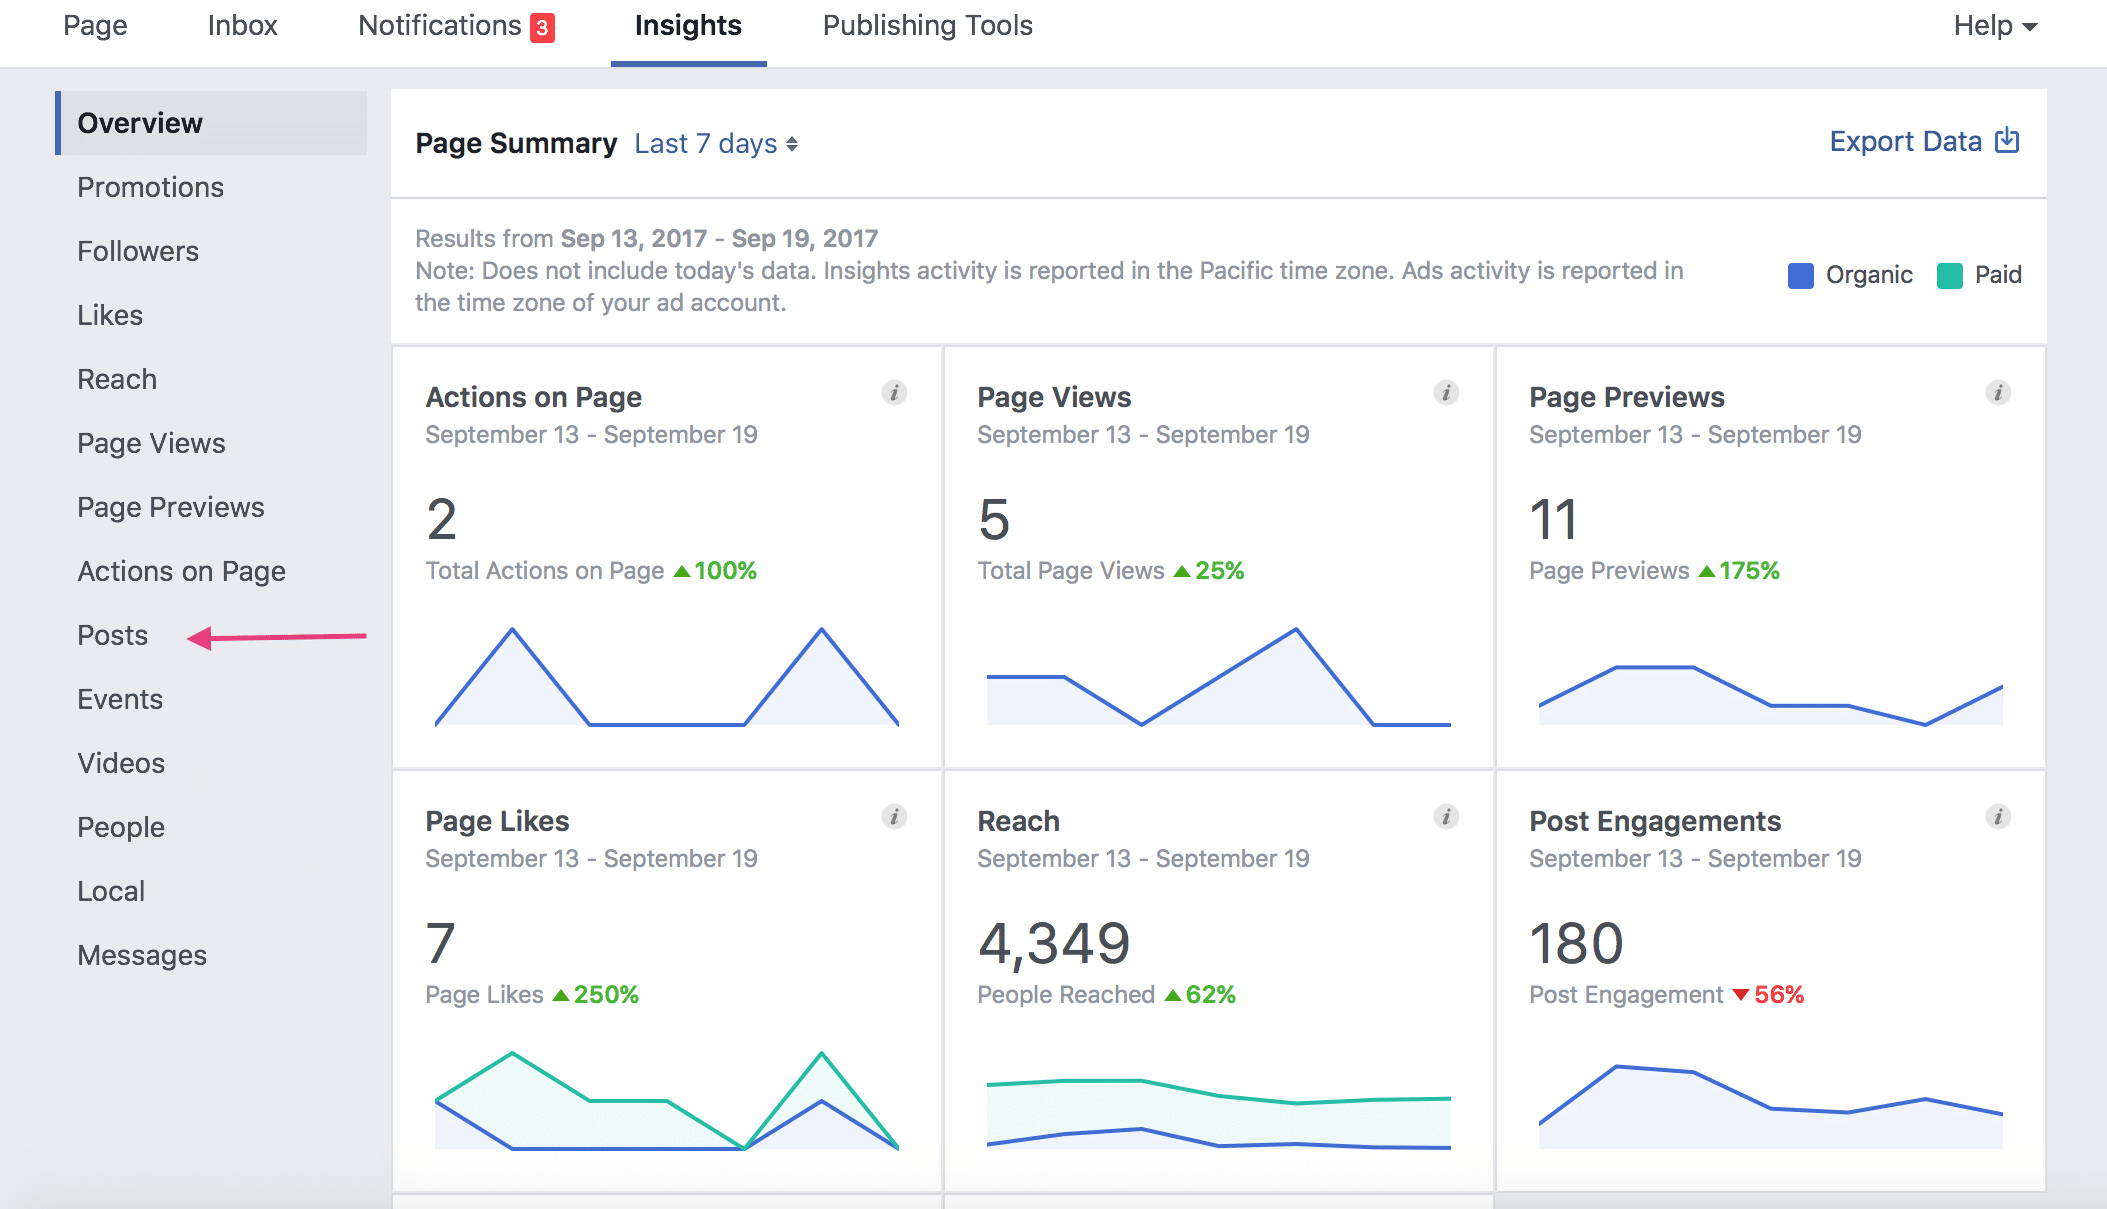Viewport: 2107px width, 1209px height.
Task: Click the 180 Post Engagement value
Action: pos(1577,943)
